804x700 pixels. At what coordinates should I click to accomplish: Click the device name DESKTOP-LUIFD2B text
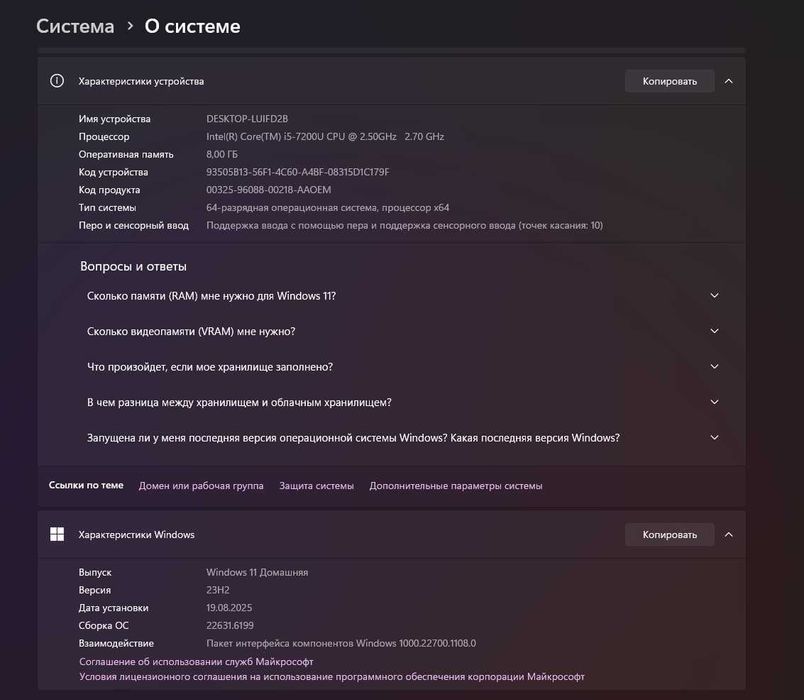pyautogui.click(x=247, y=119)
